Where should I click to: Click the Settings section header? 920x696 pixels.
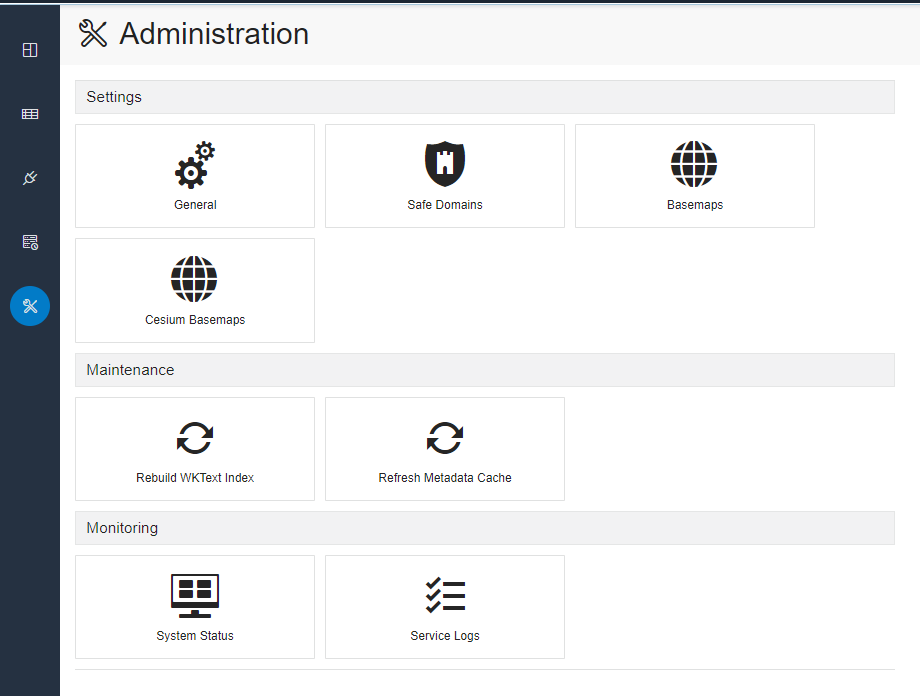coord(485,97)
